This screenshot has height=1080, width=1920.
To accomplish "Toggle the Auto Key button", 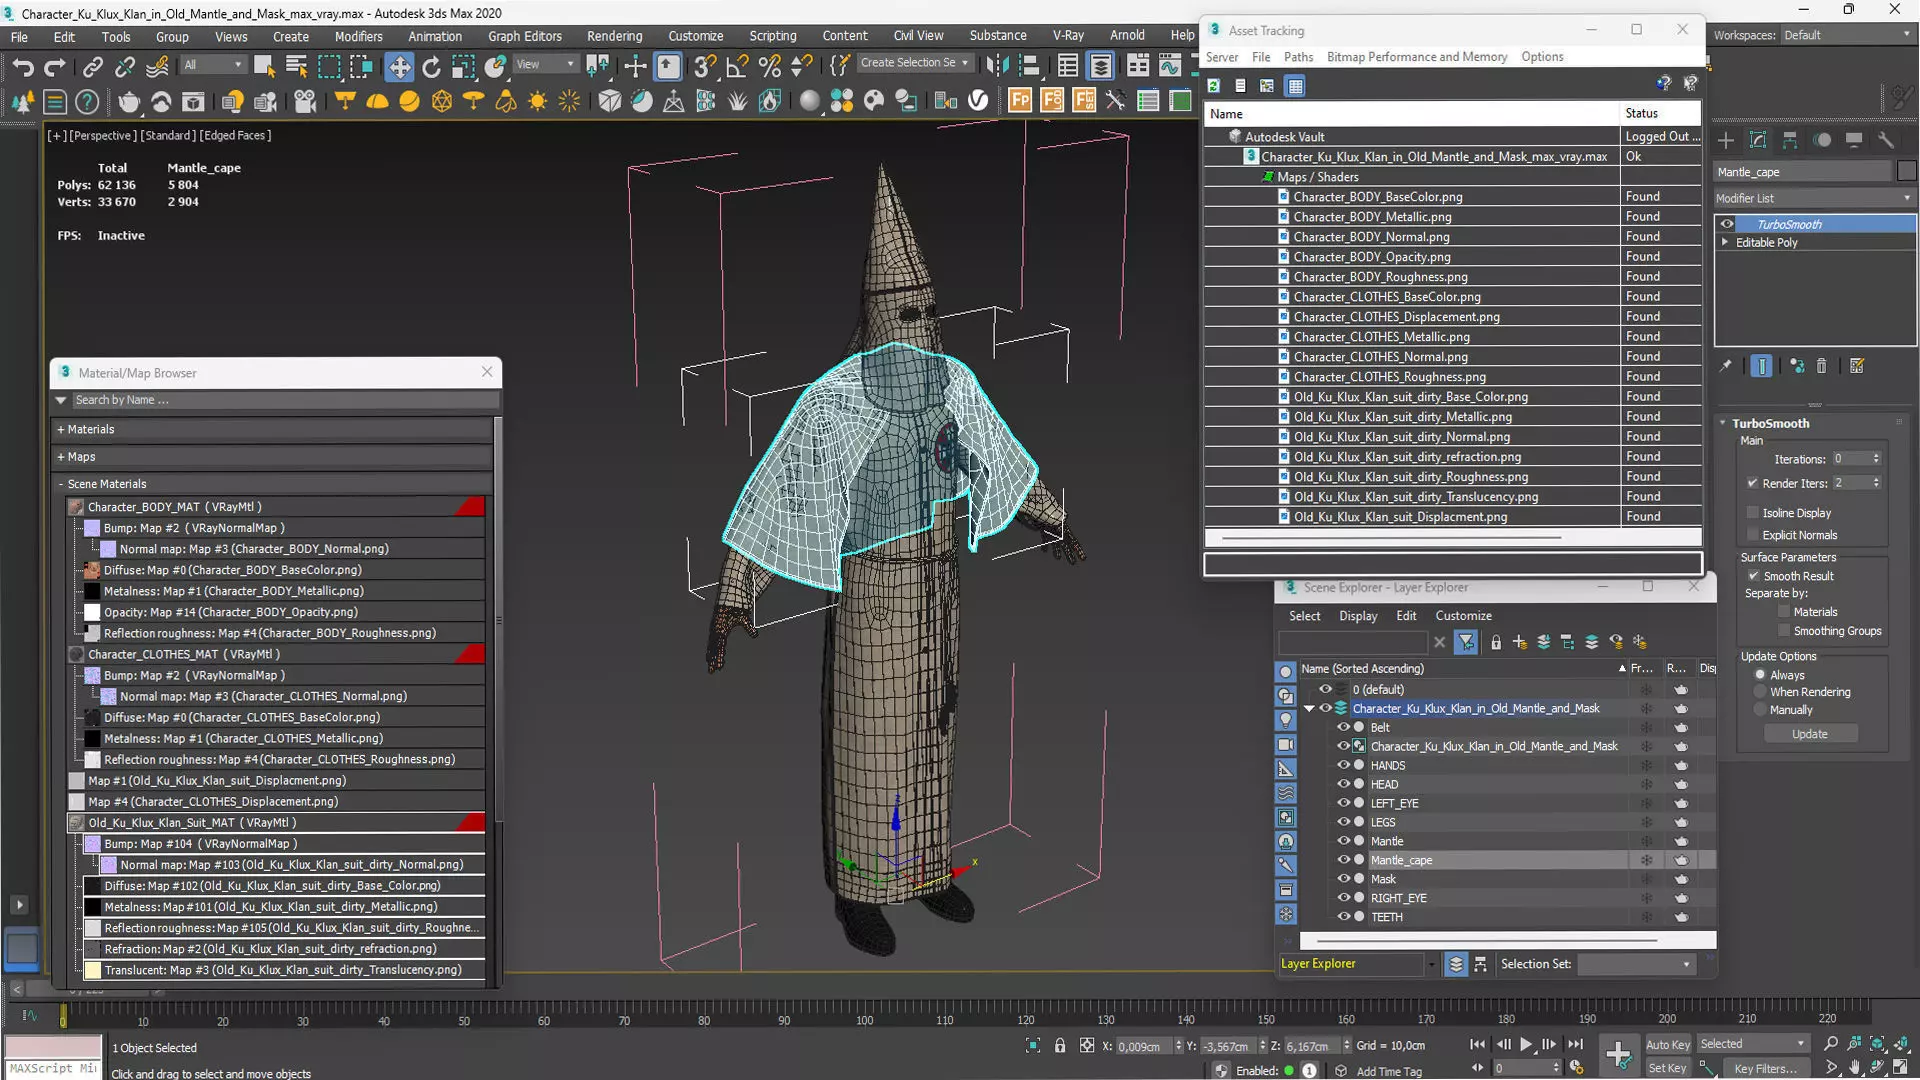I will (1667, 1044).
